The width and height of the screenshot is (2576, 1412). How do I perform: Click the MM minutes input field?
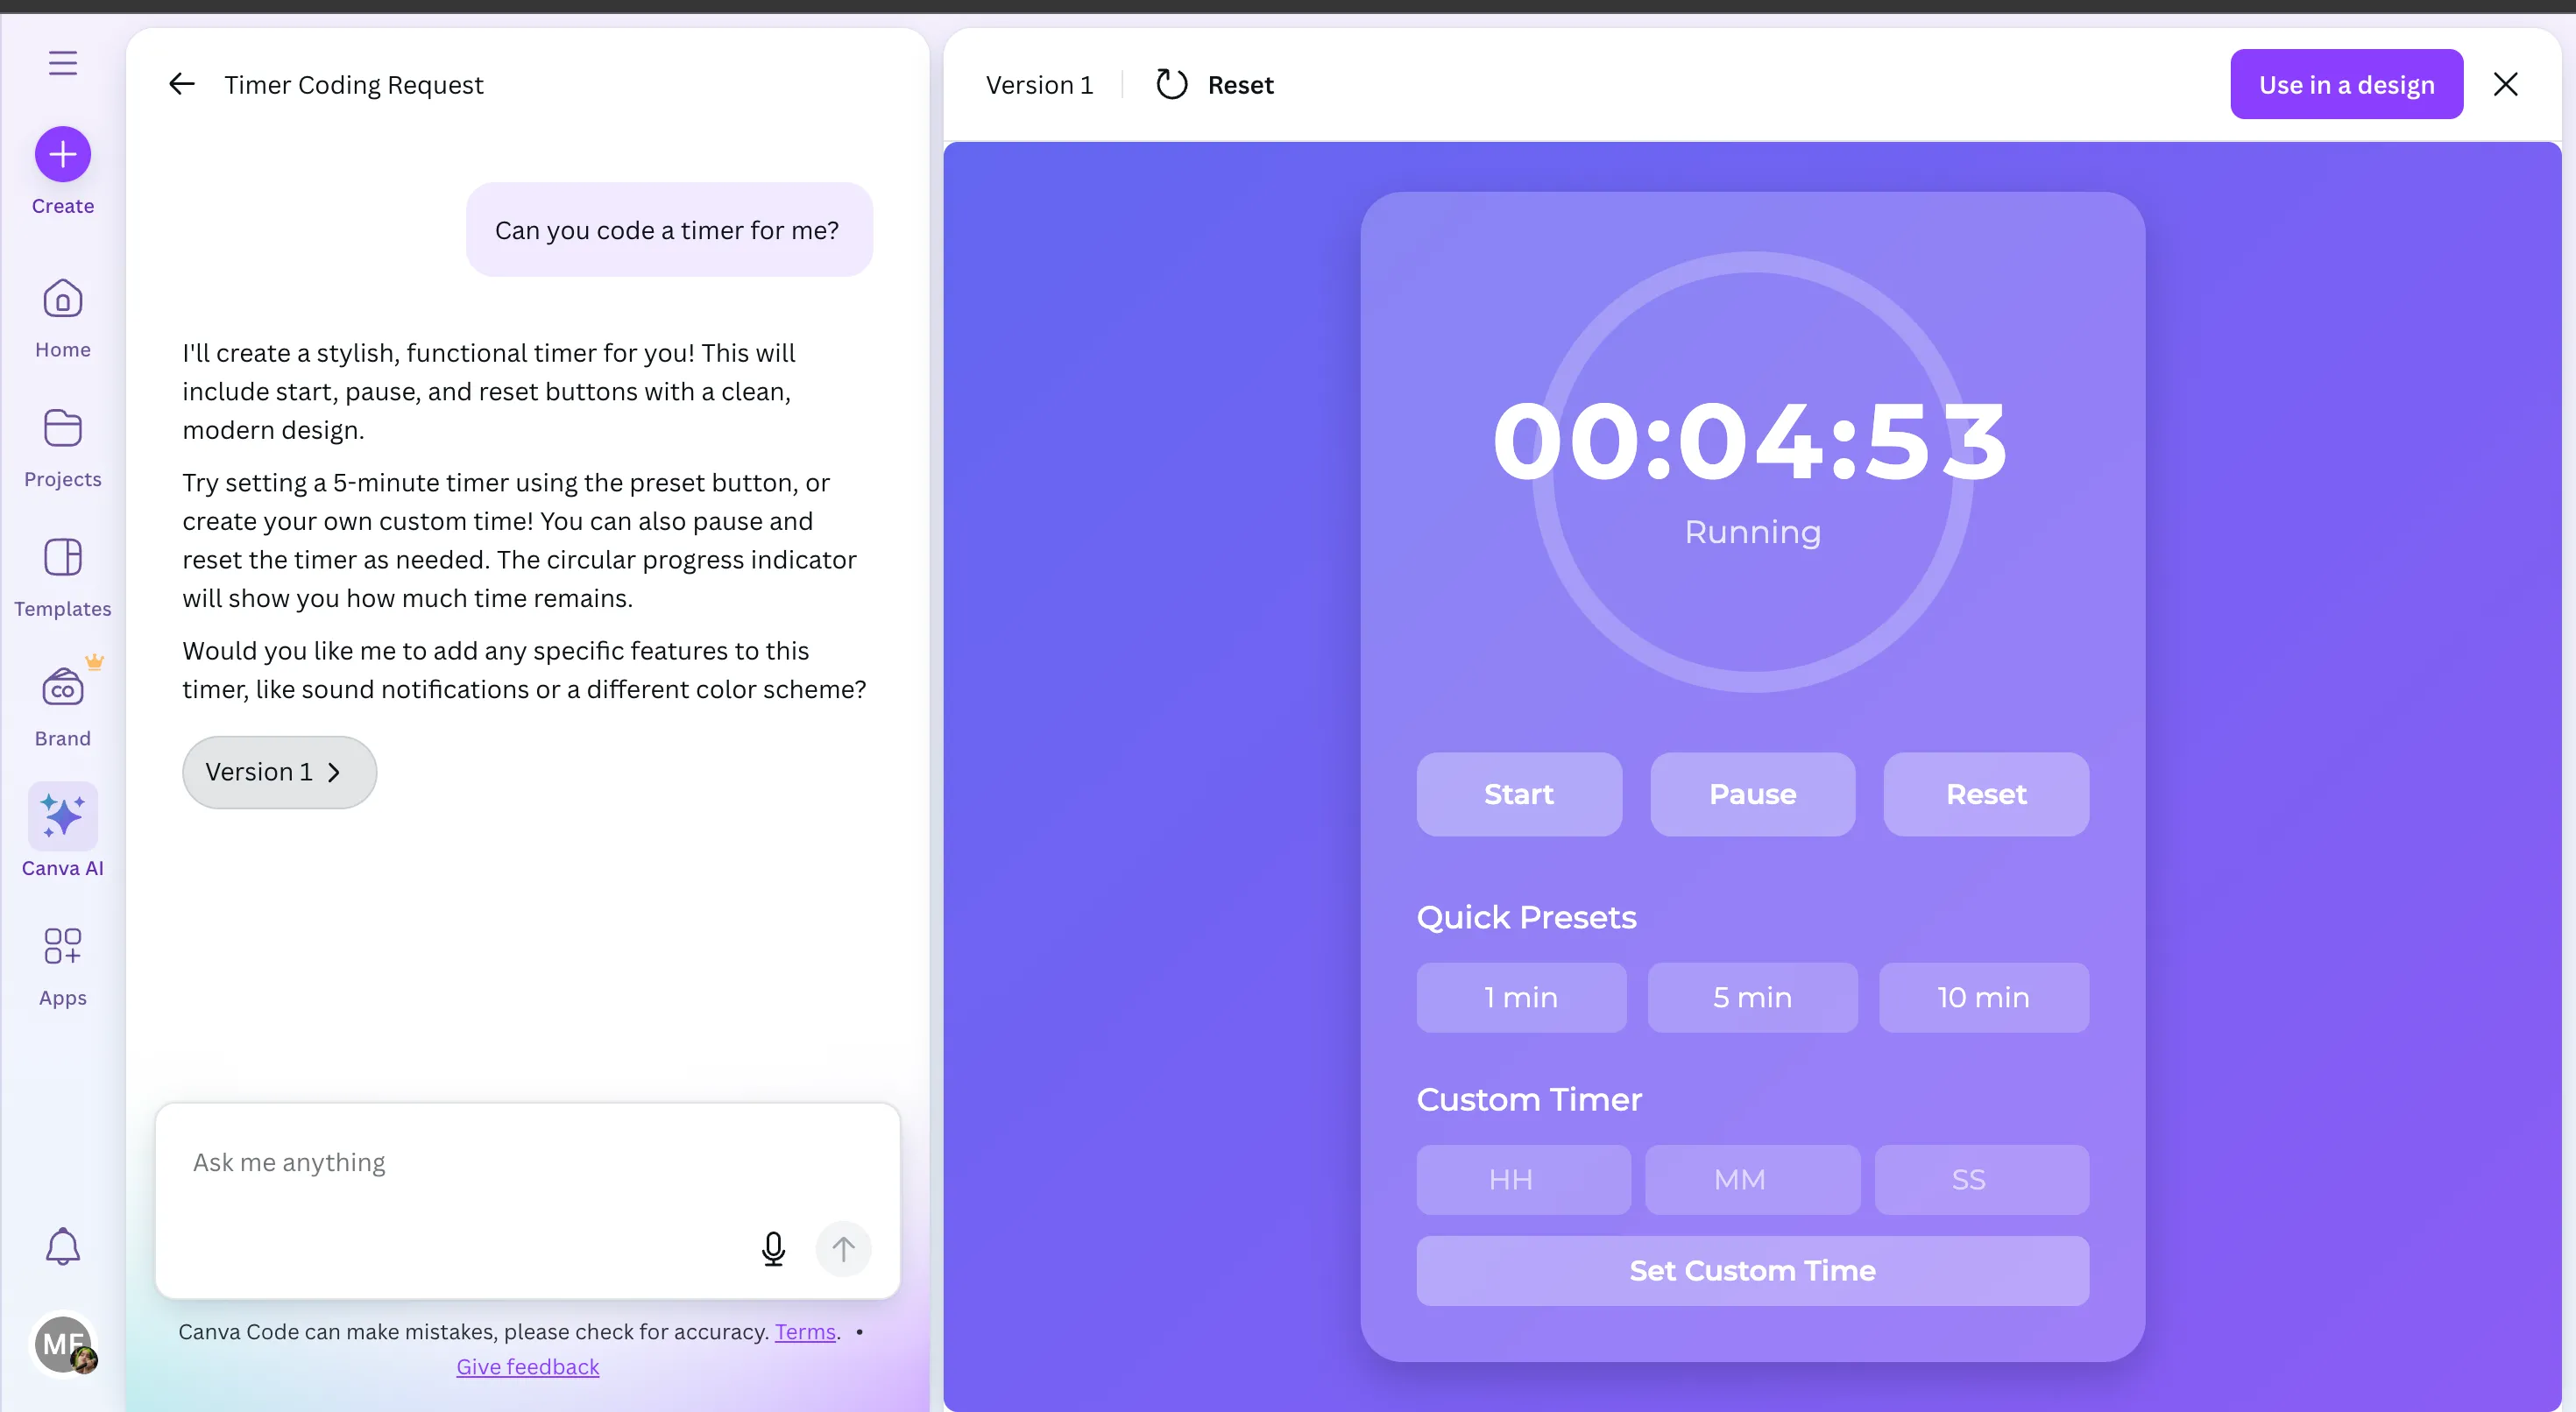(x=1752, y=1179)
